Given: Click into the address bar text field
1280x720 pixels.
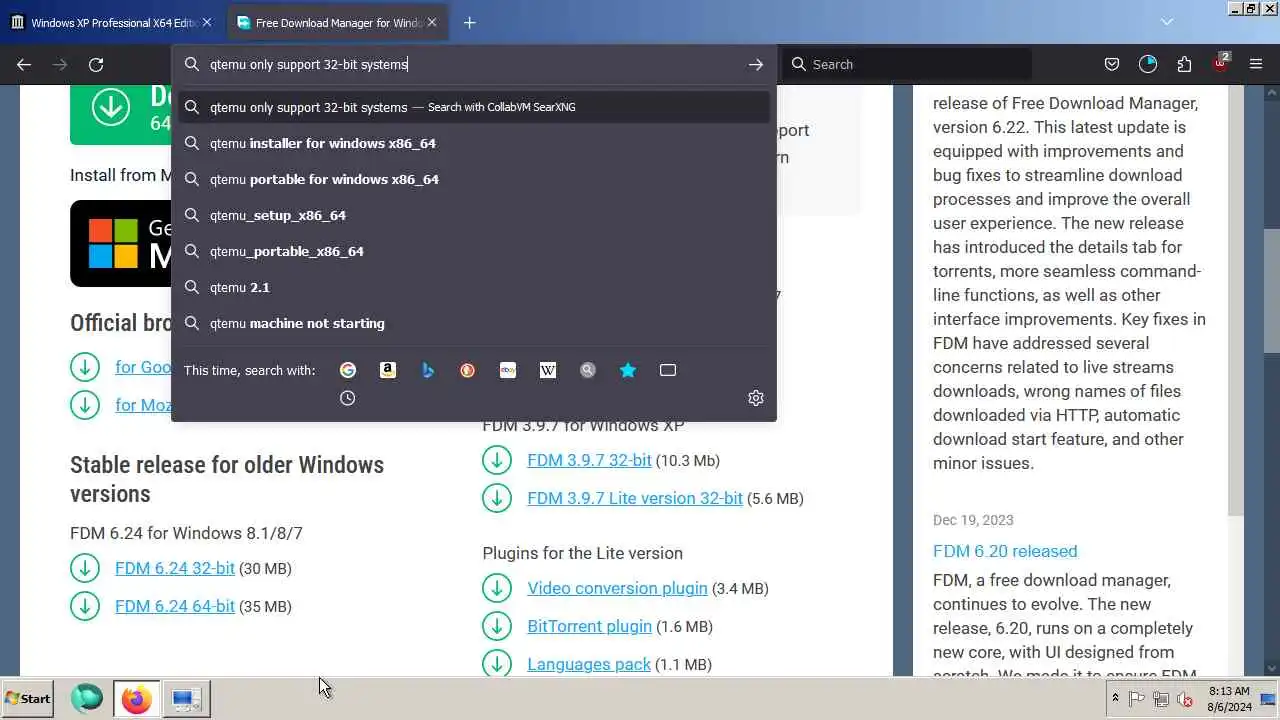Looking at the screenshot, I should pos(472,64).
